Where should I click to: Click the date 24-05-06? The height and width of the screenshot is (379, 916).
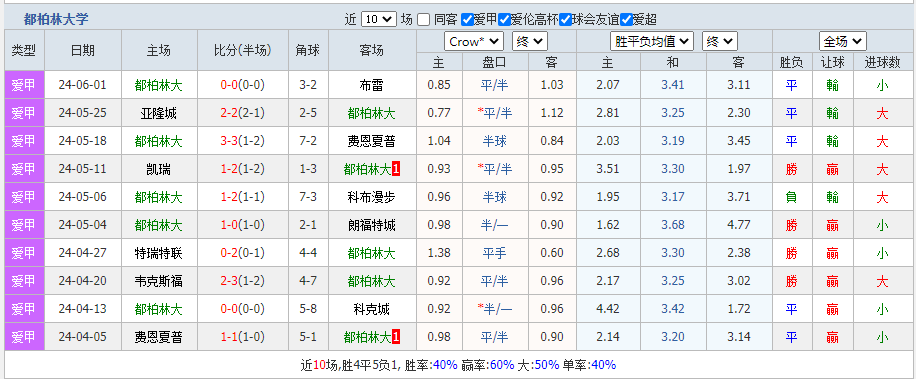[82, 197]
